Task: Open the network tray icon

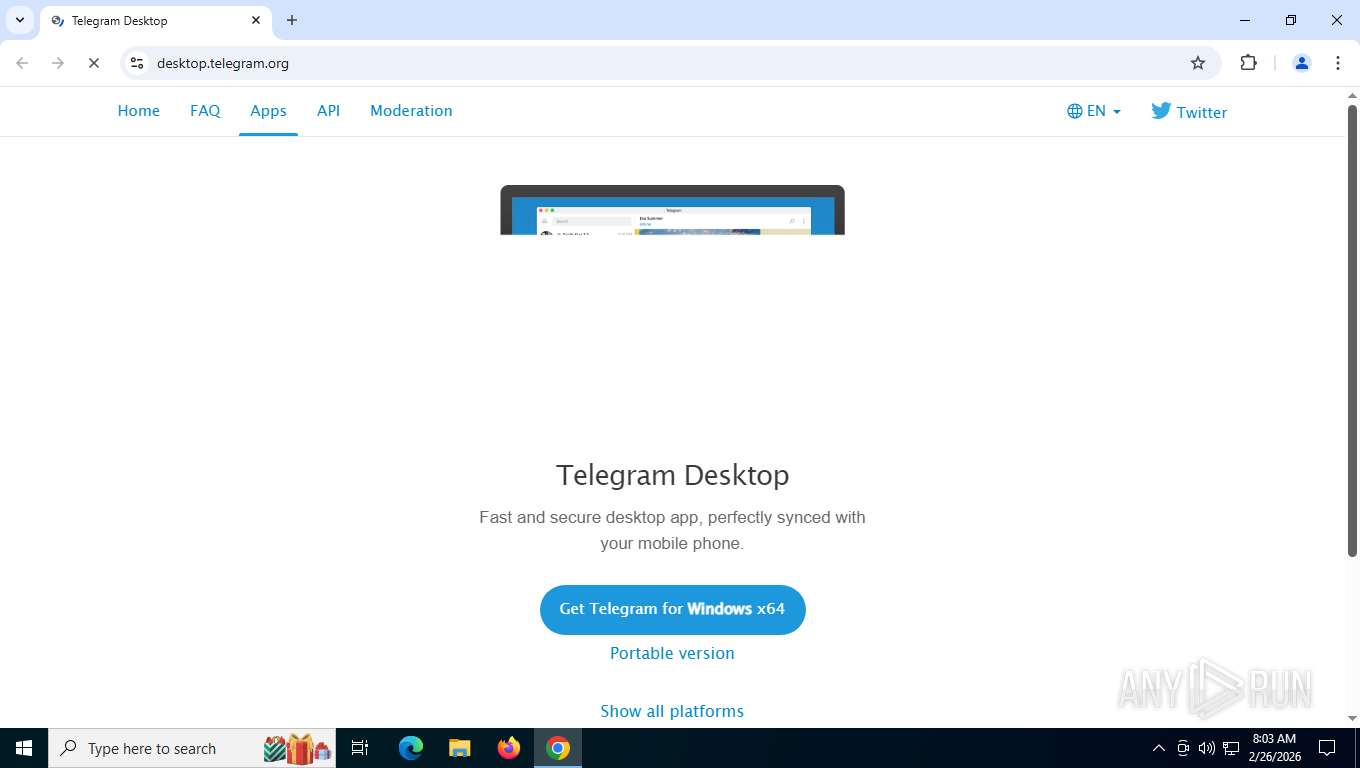Action: pyautogui.click(x=1231, y=748)
